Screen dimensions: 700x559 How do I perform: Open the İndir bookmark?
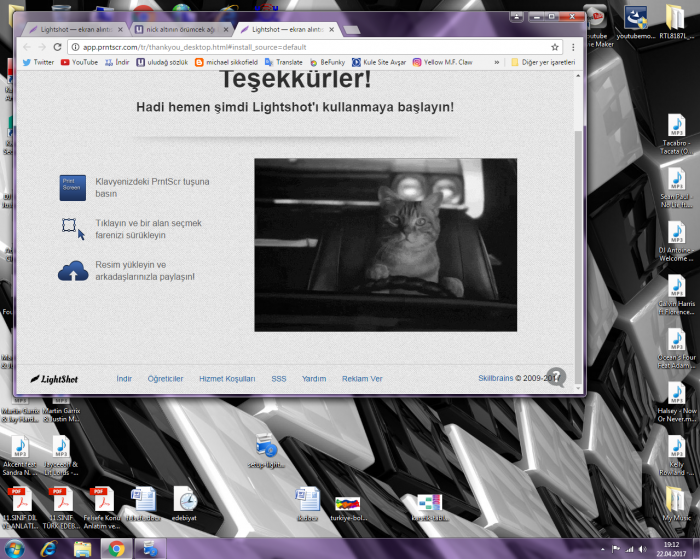117,62
